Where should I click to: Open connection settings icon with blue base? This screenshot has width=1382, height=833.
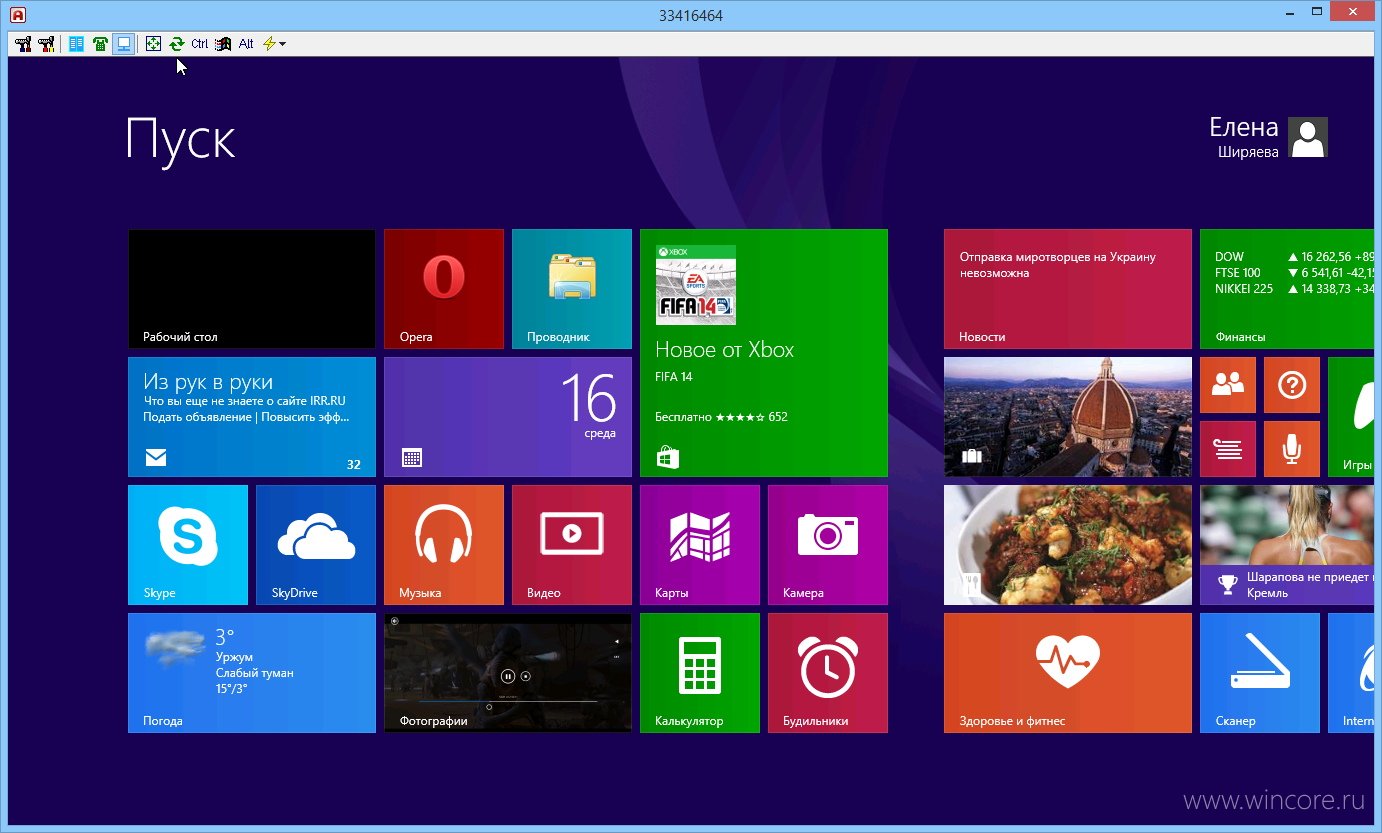pos(23,44)
